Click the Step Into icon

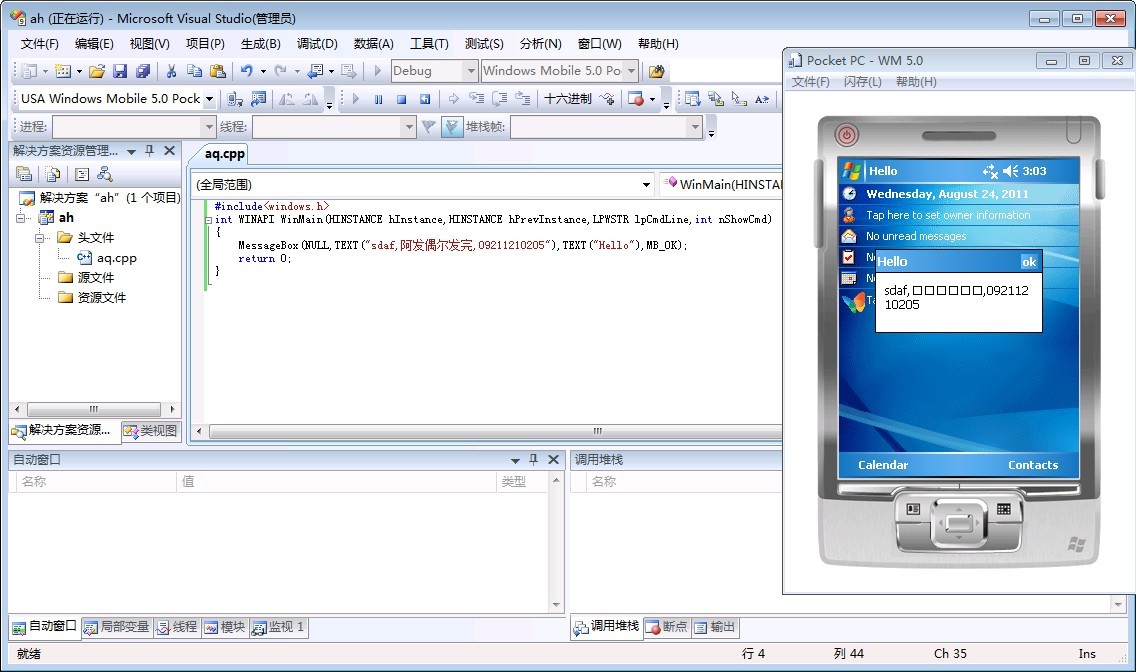pyautogui.click(x=477, y=99)
